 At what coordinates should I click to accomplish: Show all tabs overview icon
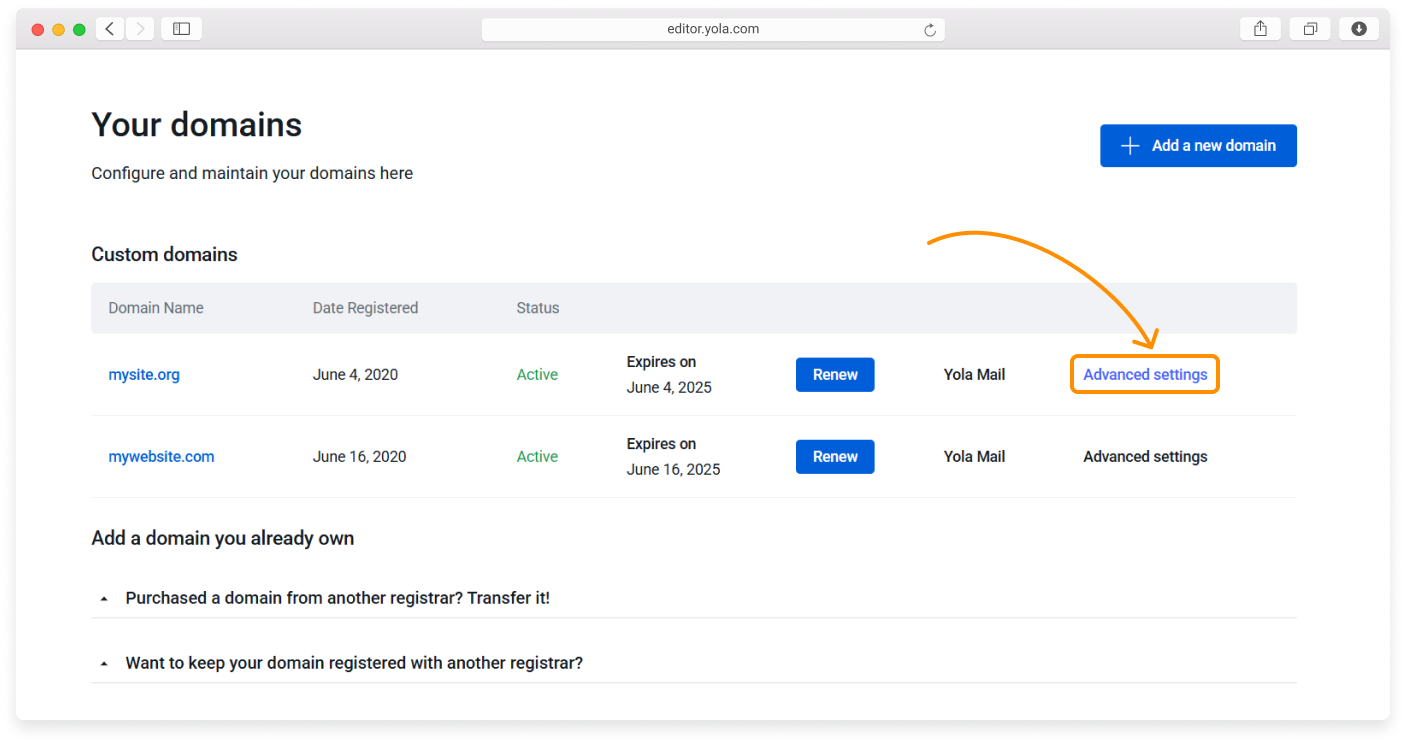point(1309,29)
